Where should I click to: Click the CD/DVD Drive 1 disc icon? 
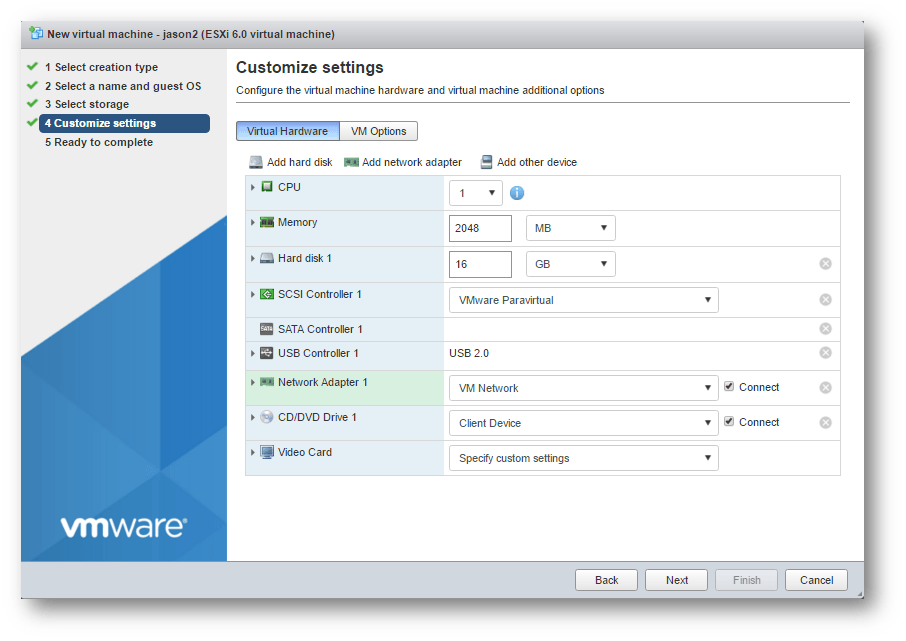(x=266, y=417)
